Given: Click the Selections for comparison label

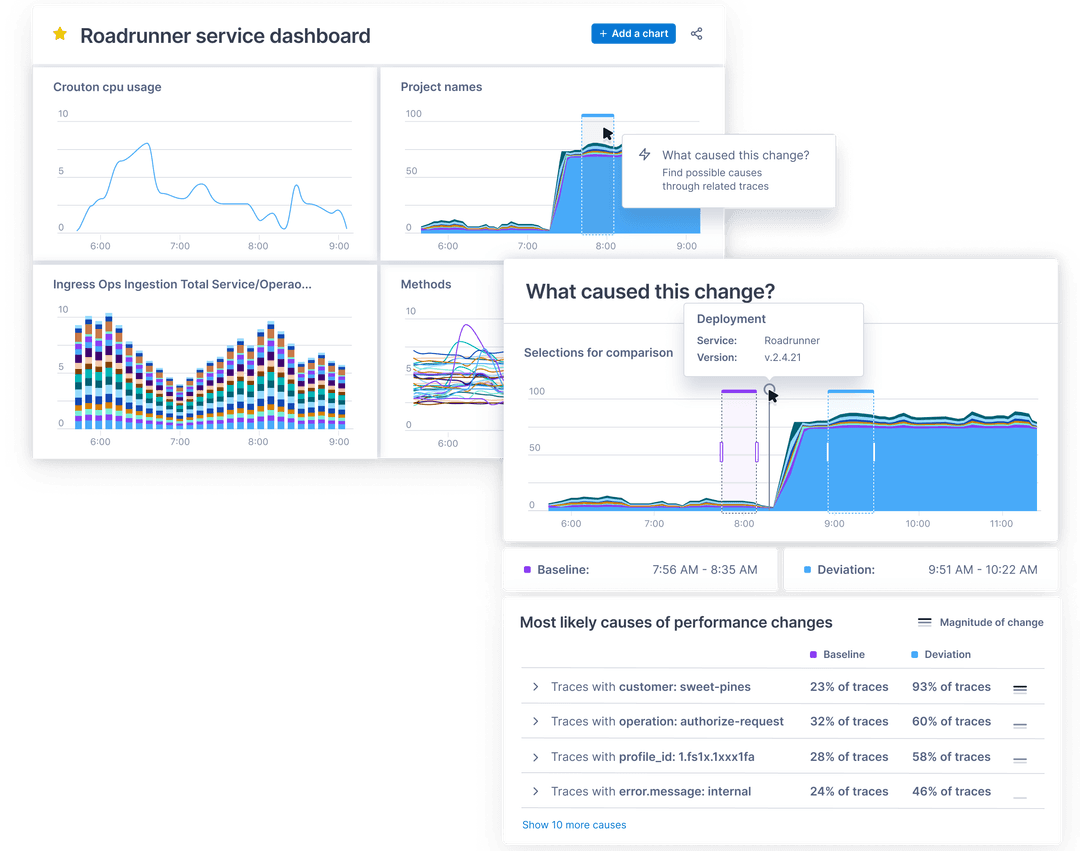Looking at the screenshot, I should pos(598,353).
